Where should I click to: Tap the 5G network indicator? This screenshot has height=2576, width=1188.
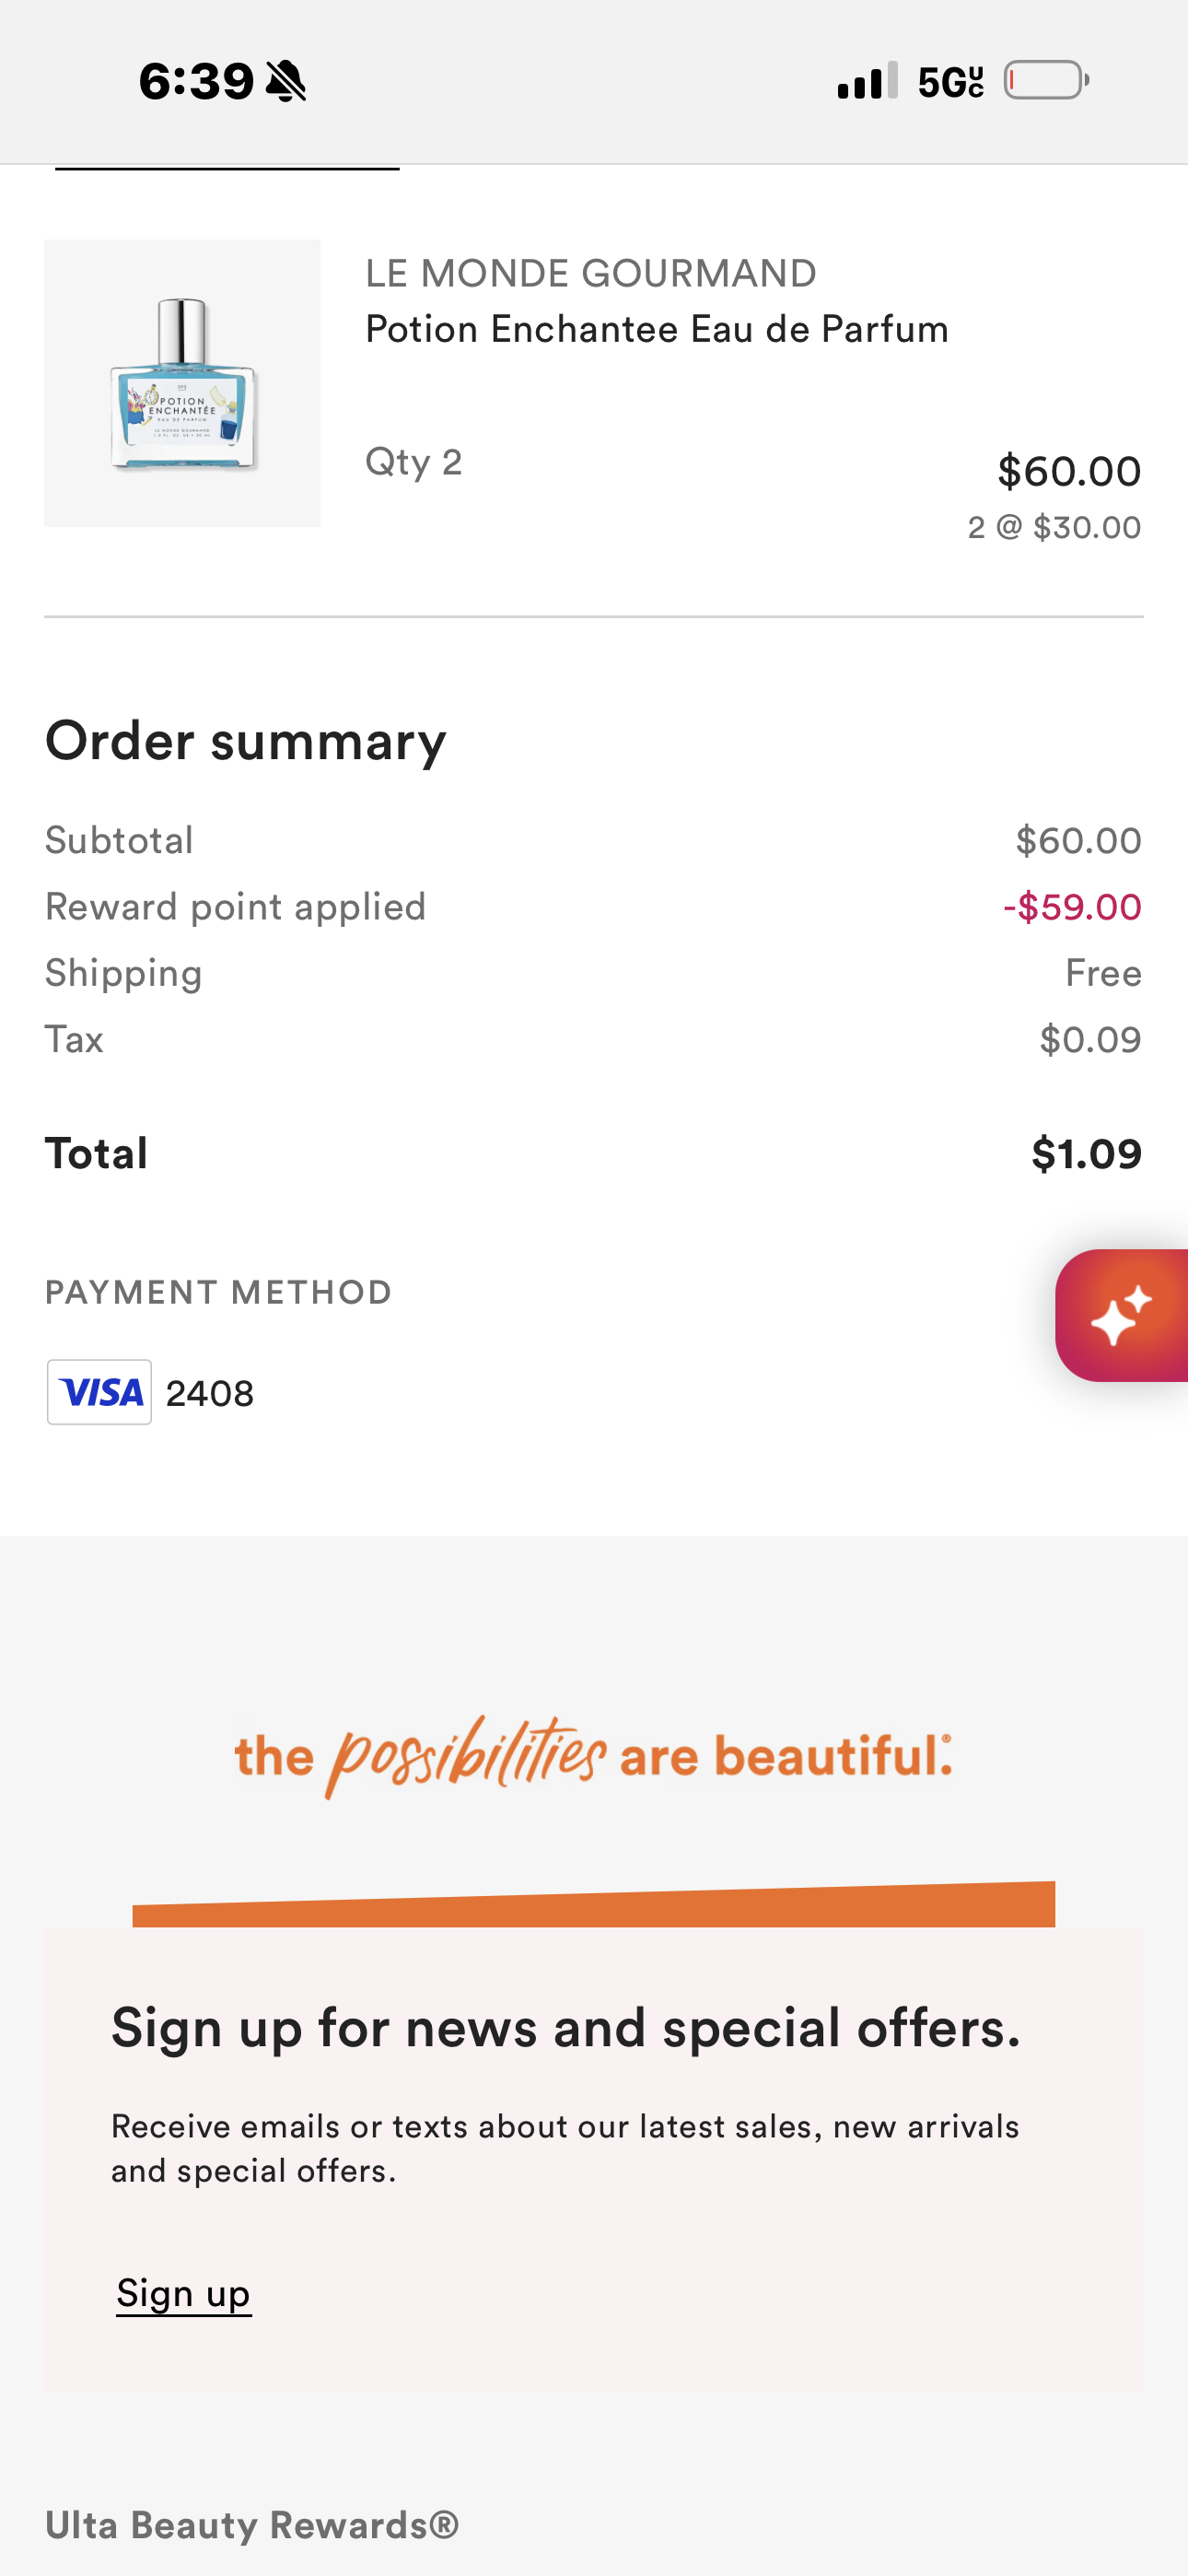click(950, 81)
